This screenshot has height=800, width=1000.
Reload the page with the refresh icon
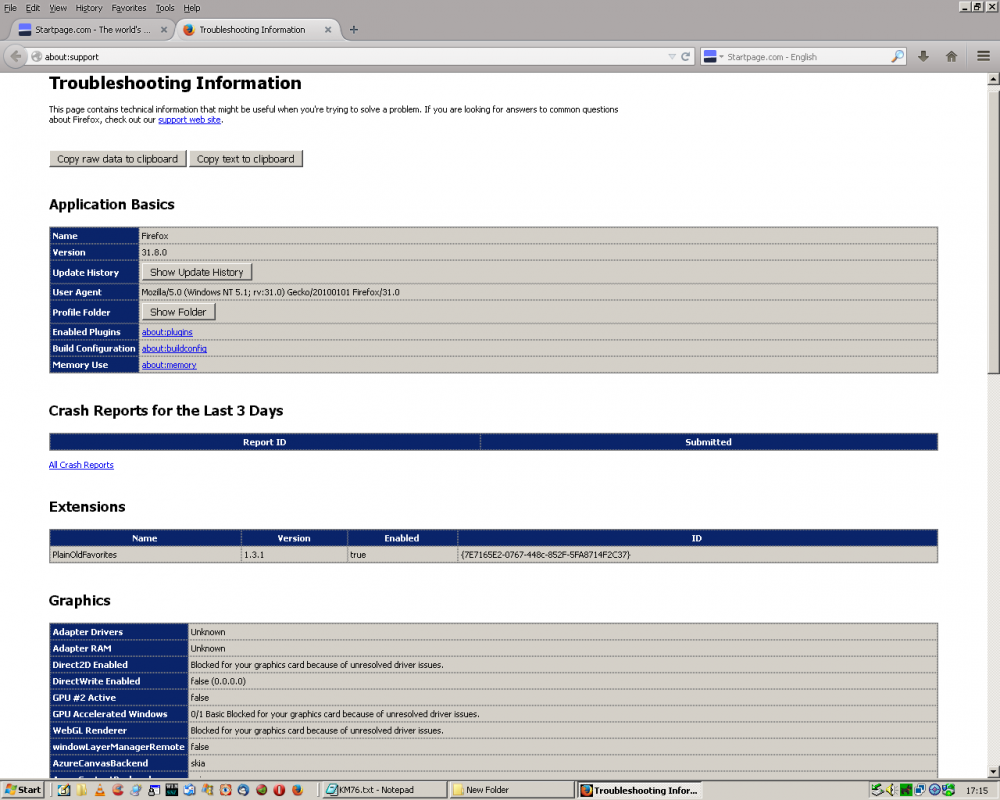click(x=686, y=57)
